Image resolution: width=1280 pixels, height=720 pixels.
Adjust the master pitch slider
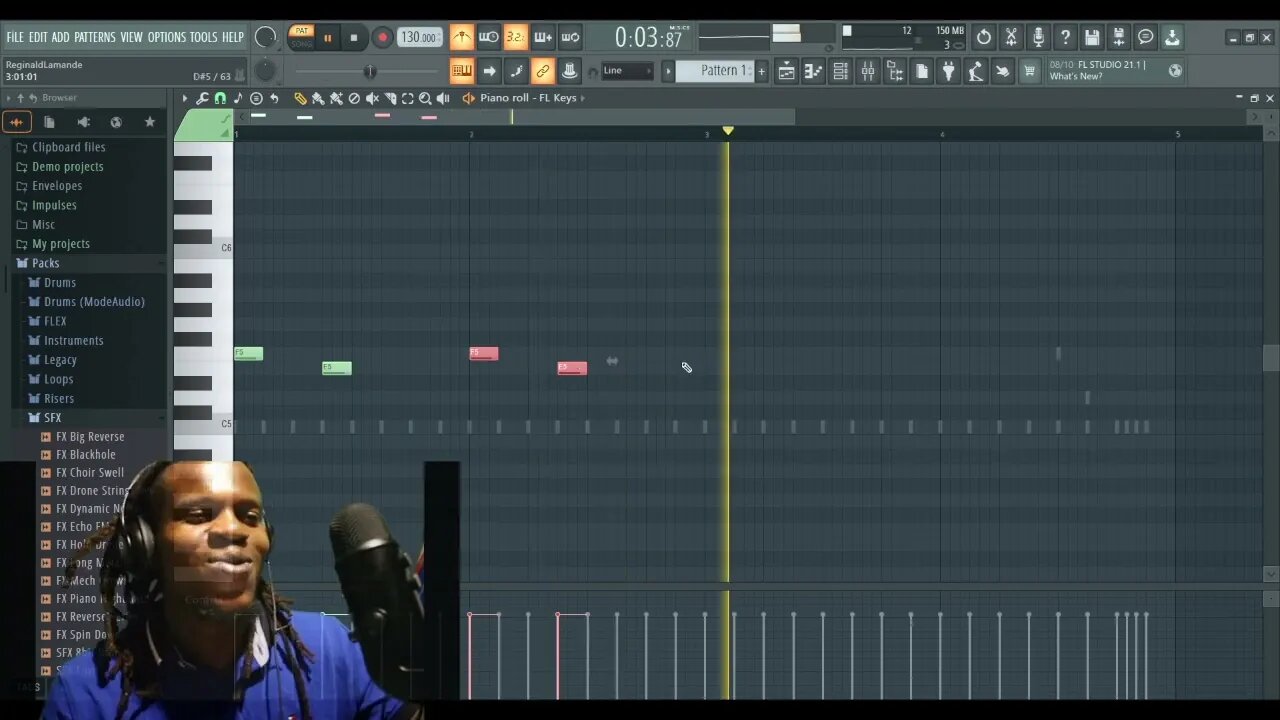[370, 71]
